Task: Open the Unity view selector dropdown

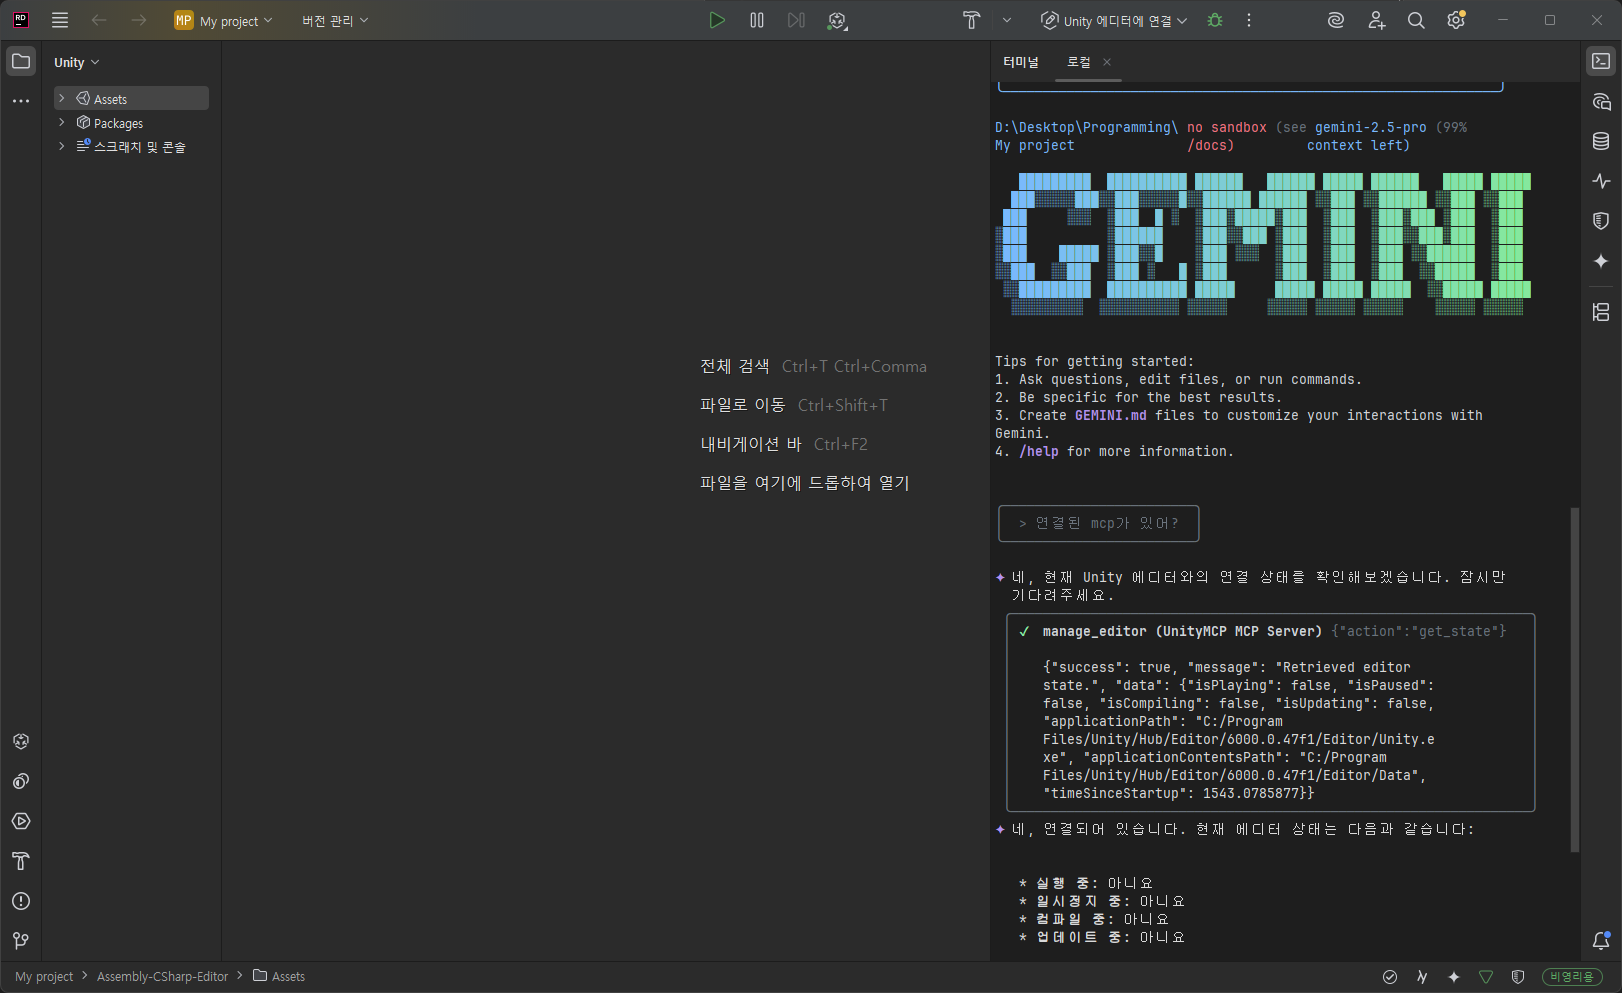Action: [x=77, y=62]
